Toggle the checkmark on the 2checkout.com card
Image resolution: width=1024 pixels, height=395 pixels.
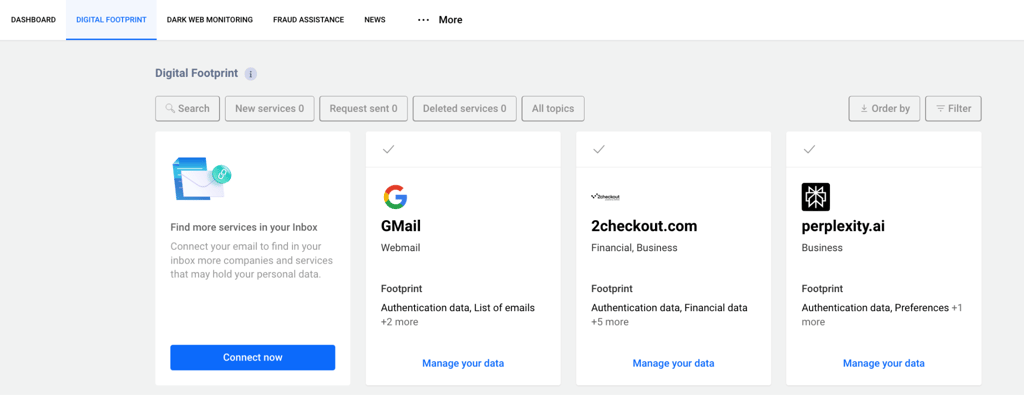click(x=599, y=150)
